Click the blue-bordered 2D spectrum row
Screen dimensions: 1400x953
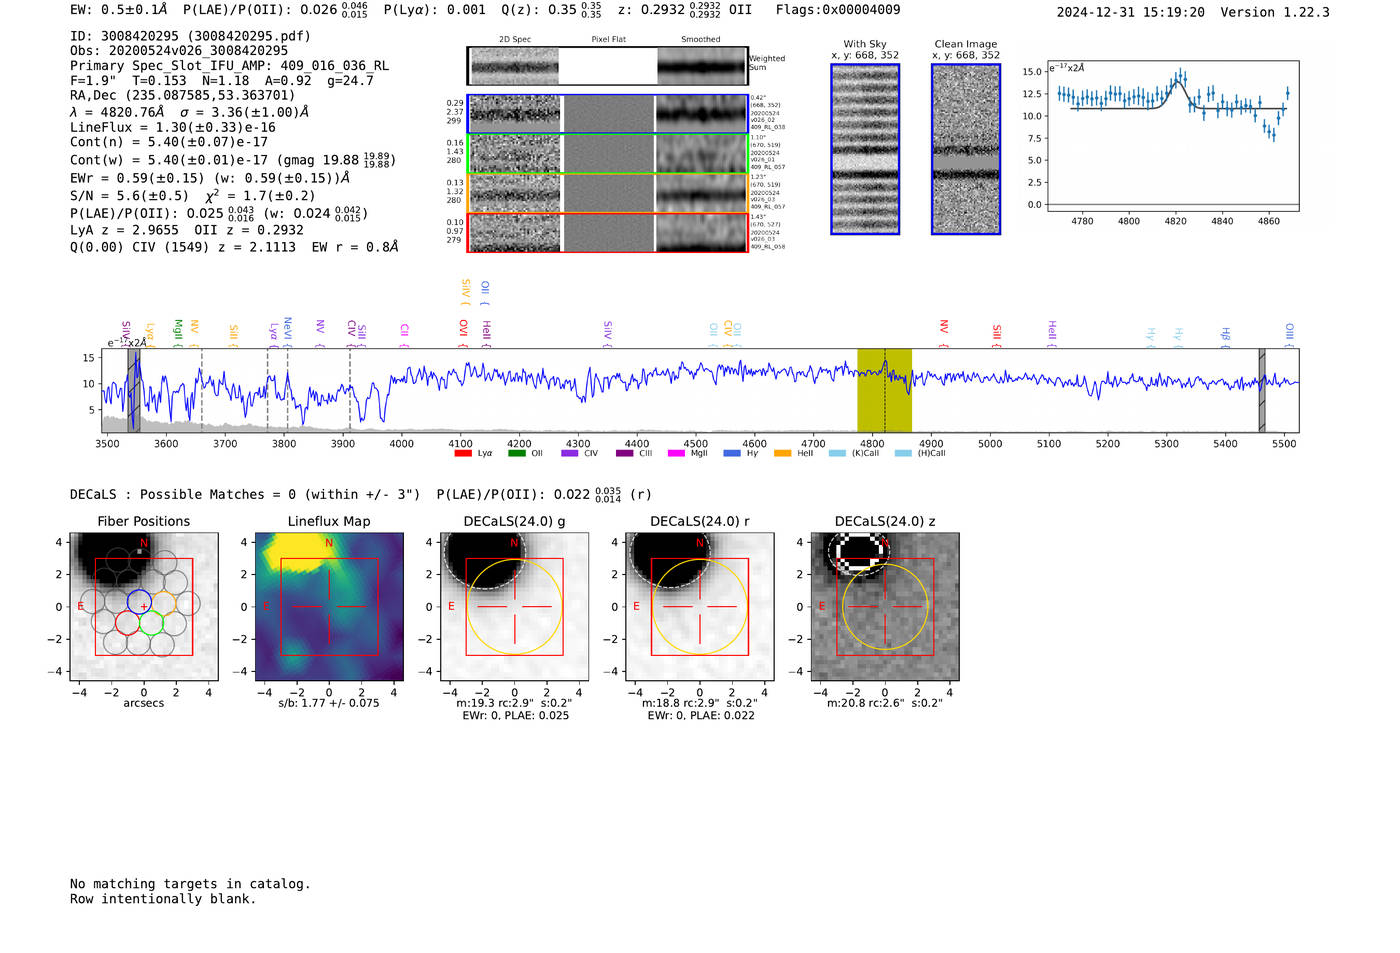click(x=608, y=114)
